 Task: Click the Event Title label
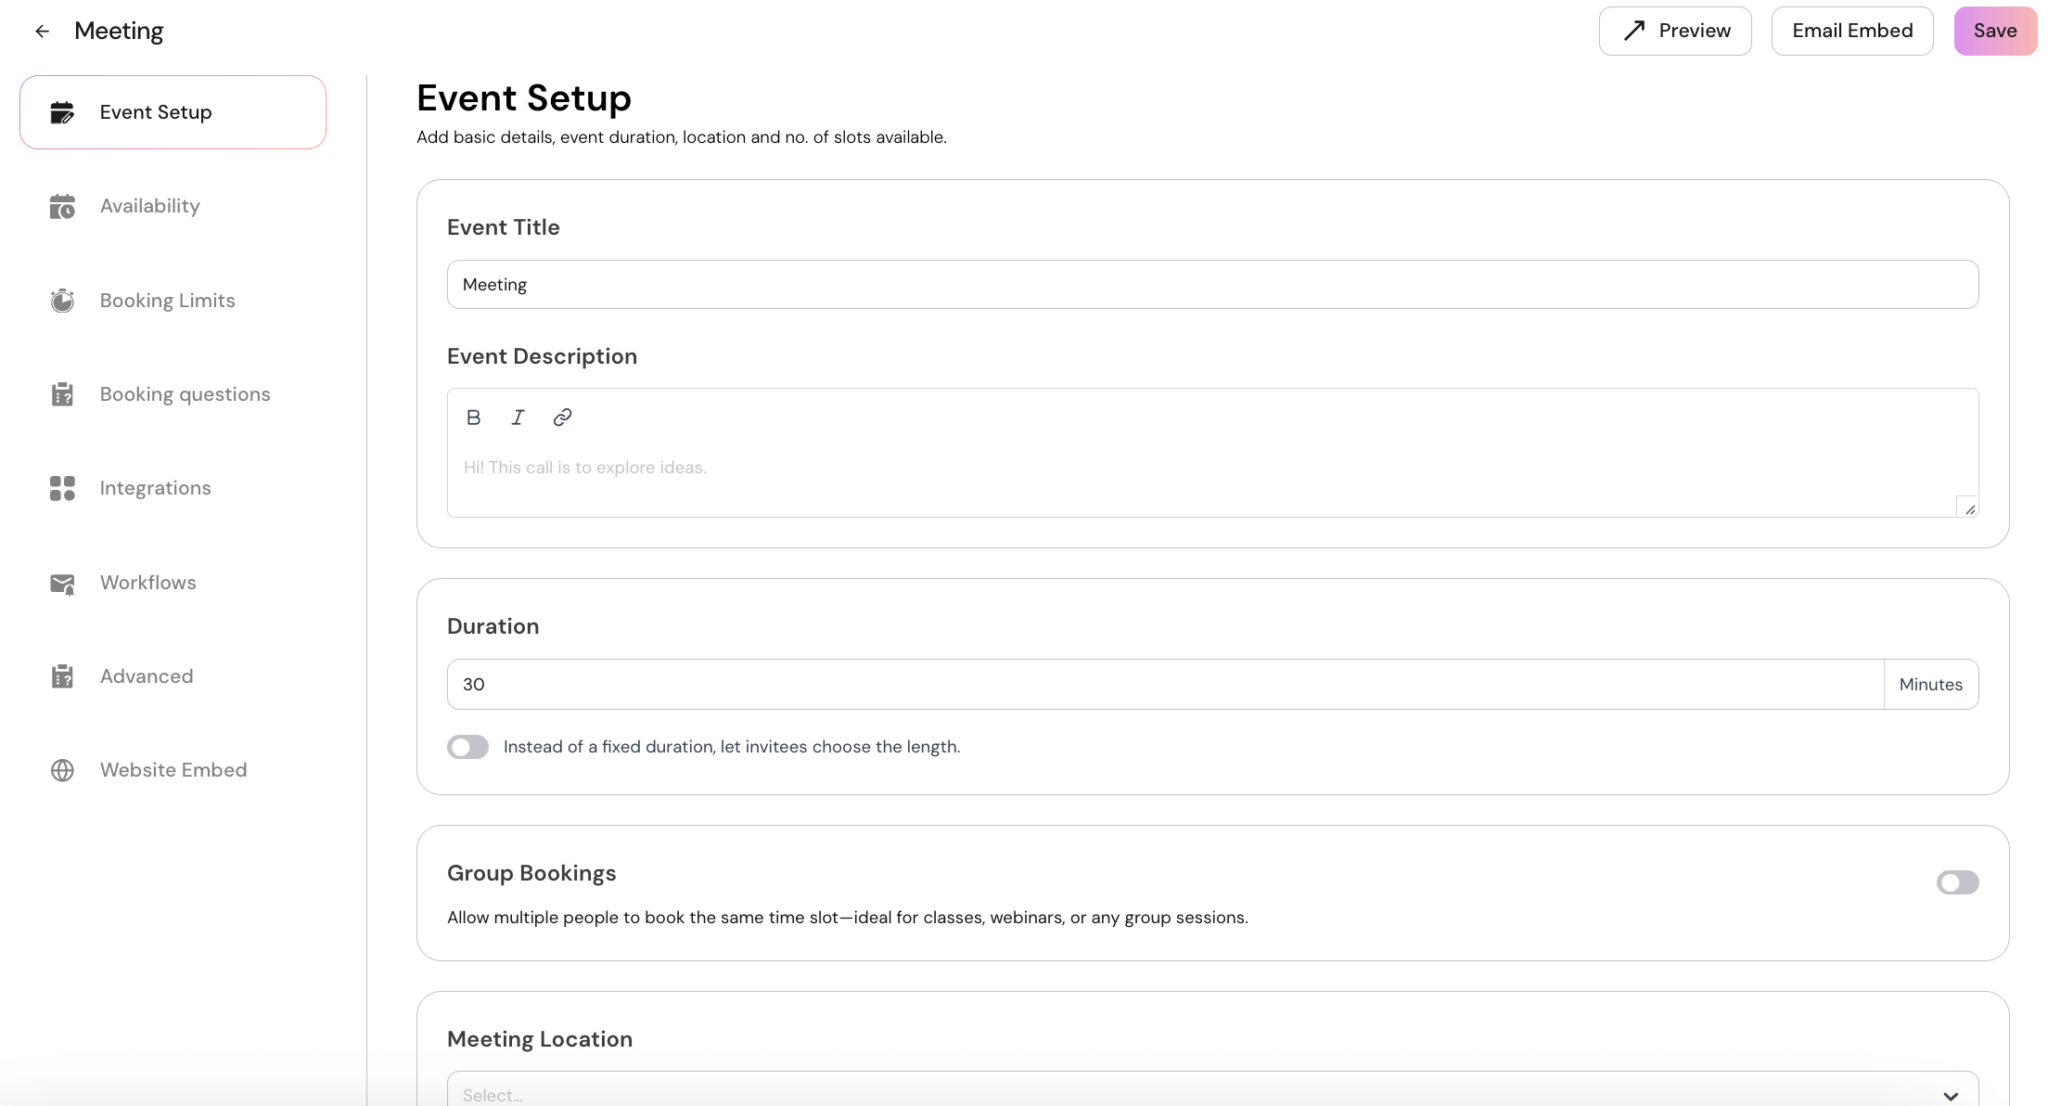click(x=503, y=227)
